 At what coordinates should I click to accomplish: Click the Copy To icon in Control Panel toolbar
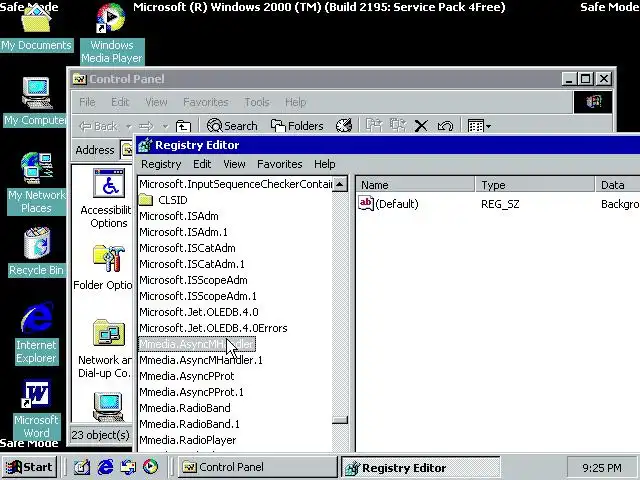pos(398,126)
